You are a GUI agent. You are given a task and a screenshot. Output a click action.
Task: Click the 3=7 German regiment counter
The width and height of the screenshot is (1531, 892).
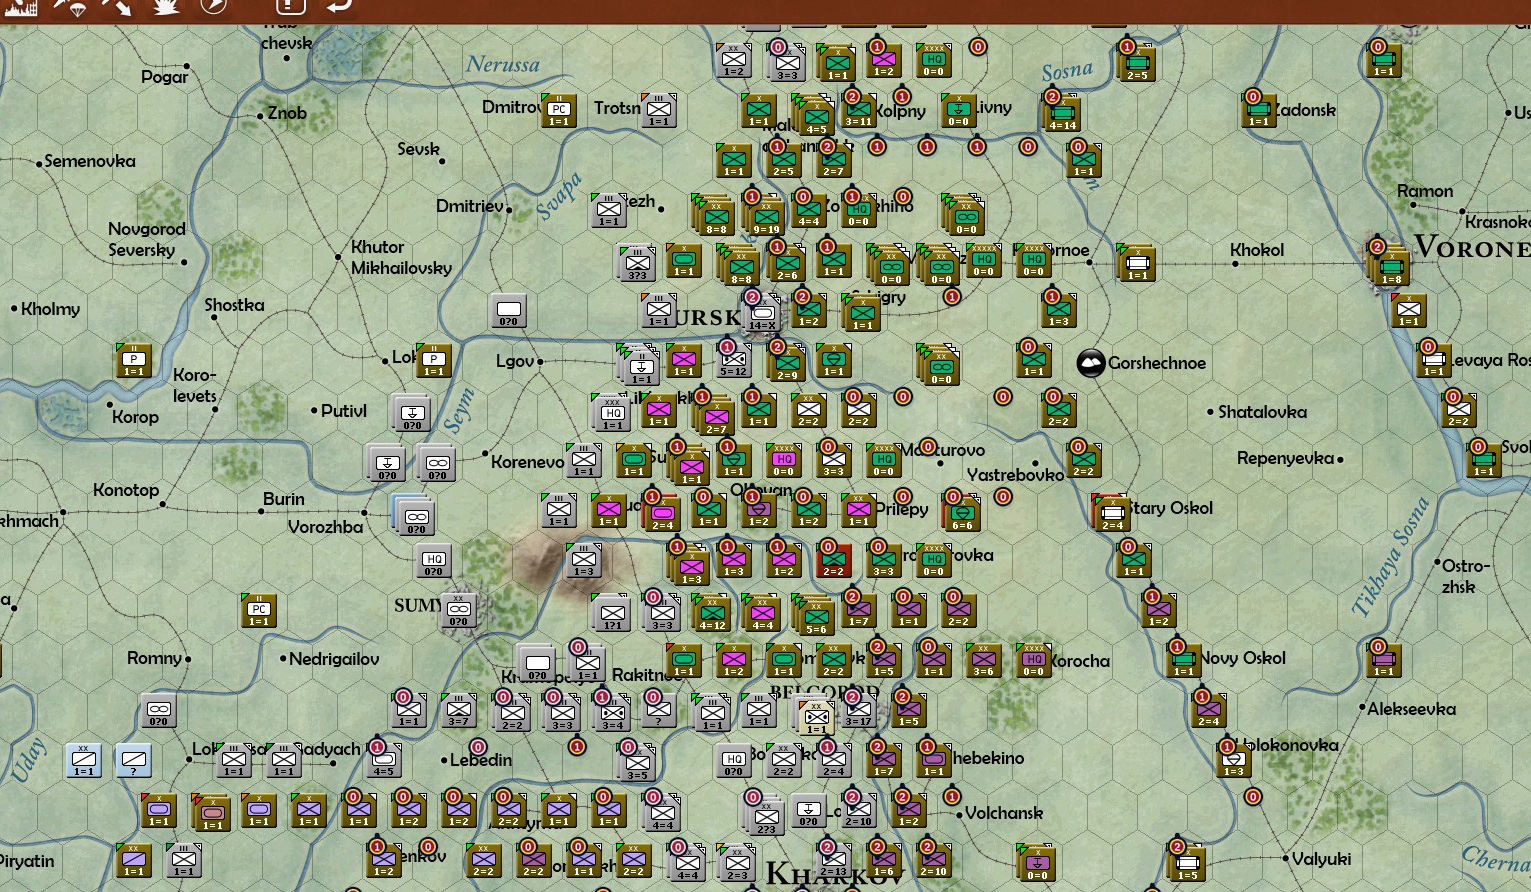pos(459,710)
